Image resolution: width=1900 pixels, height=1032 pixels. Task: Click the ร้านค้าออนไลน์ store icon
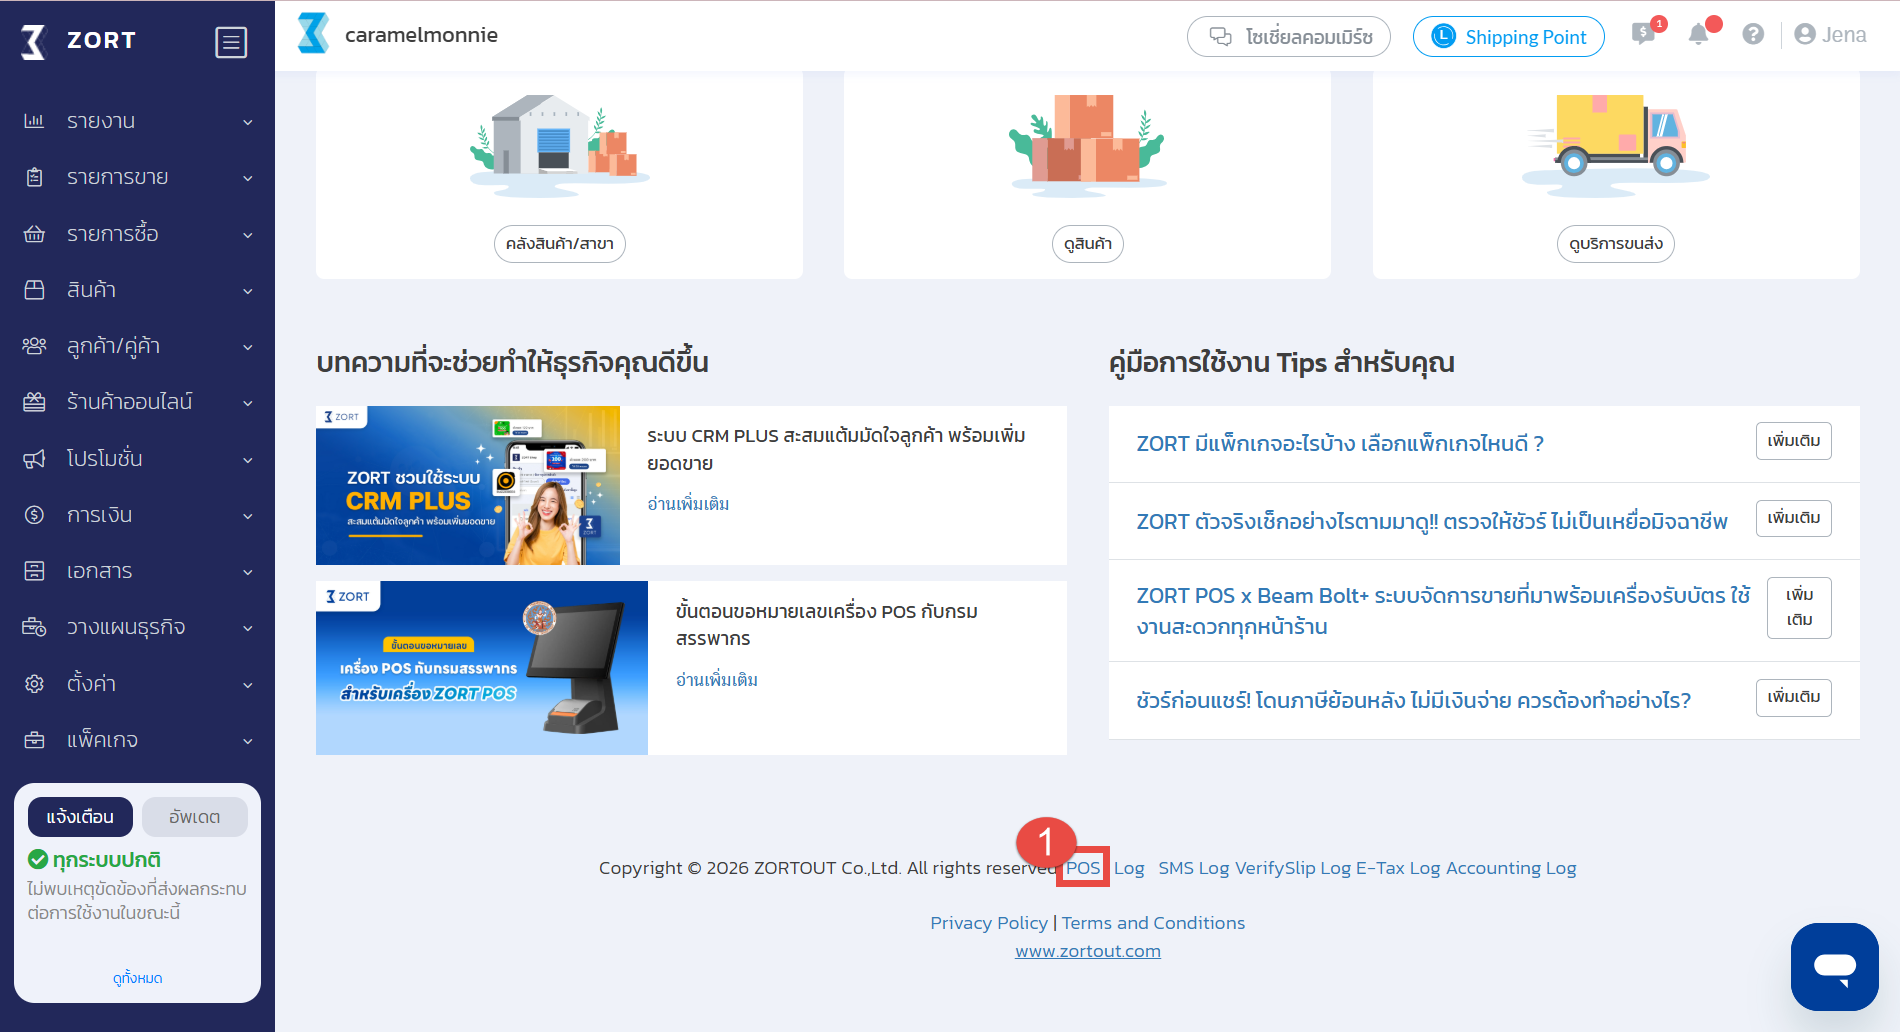coord(34,402)
